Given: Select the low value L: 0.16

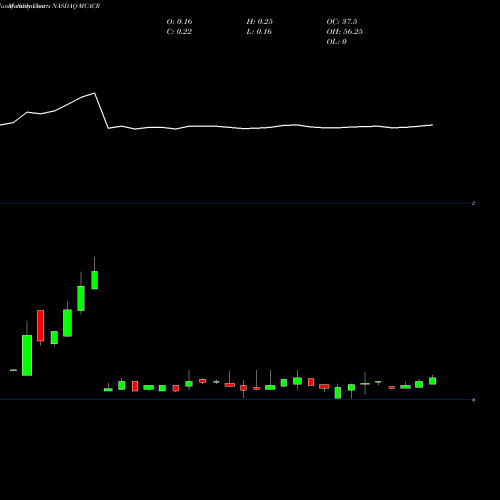Looking at the screenshot, I should pos(259,32).
